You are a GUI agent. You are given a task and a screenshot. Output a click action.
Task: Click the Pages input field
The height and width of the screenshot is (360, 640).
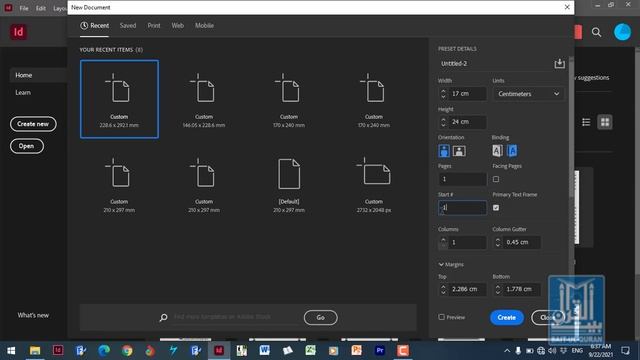(462, 179)
